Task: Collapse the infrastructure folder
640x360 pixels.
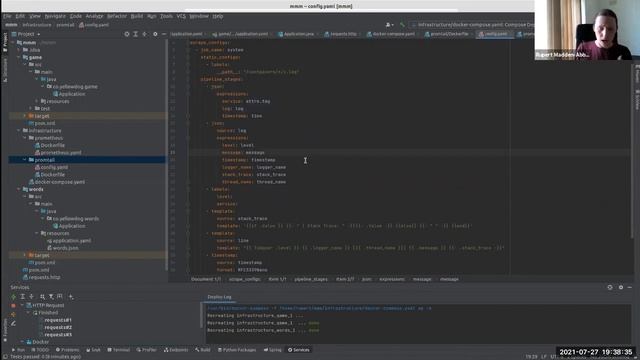Action: click(x=19, y=131)
